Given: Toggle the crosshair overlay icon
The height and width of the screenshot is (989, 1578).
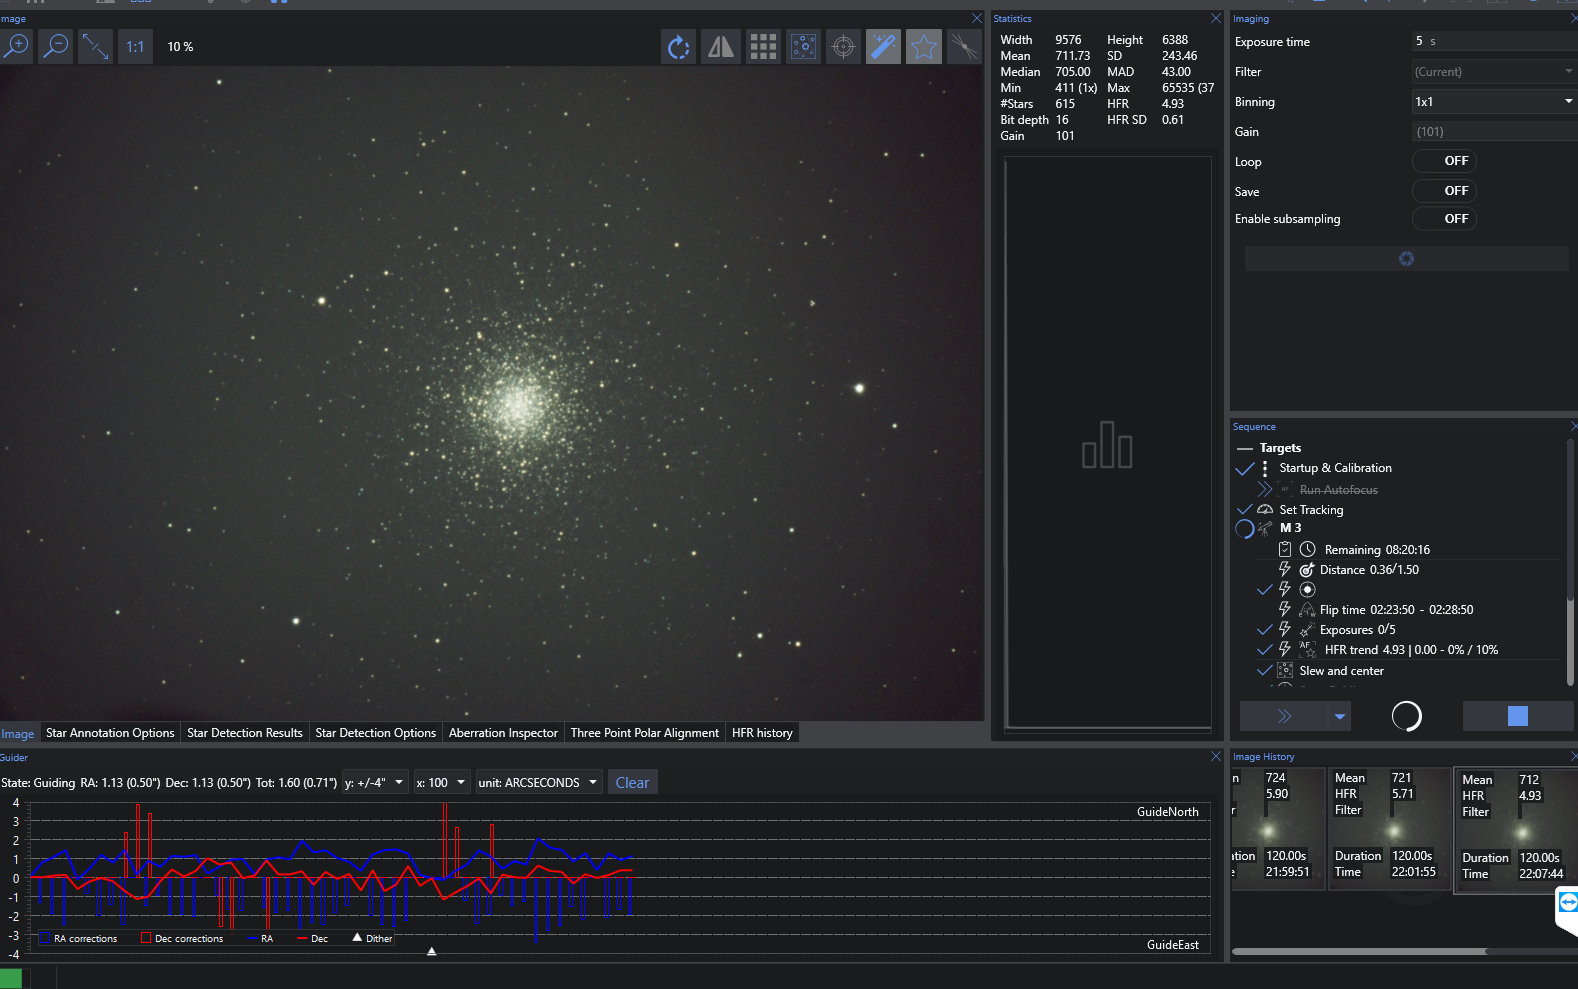Looking at the screenshot, I should click(x=844, y=47).
